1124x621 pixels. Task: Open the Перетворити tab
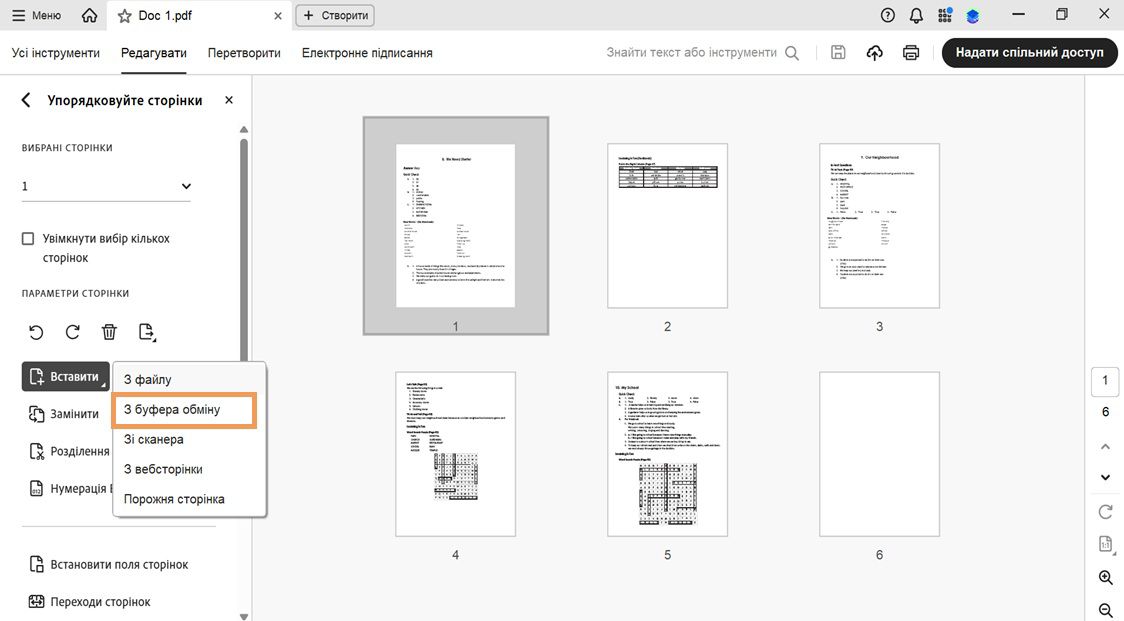(244, 53)
